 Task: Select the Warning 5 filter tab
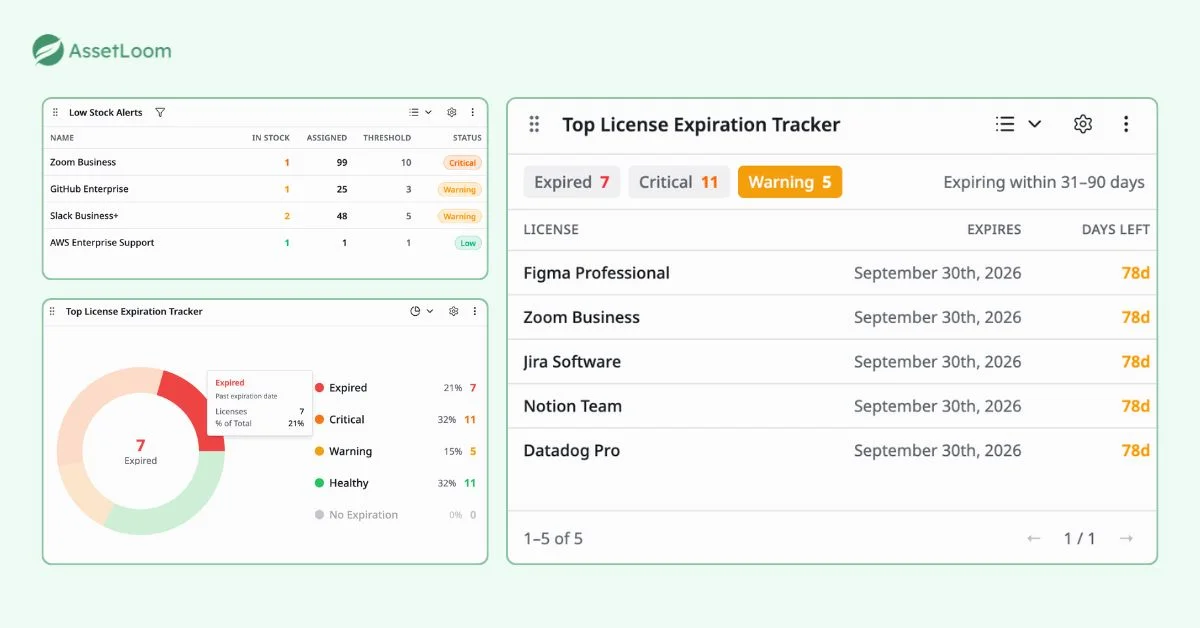(790, 182)
